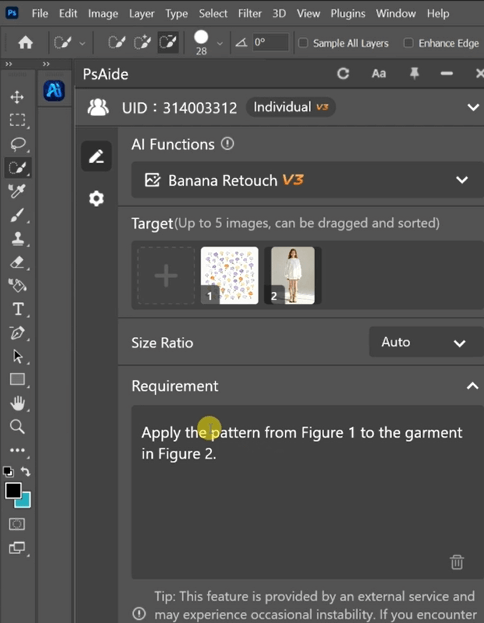The height and width of the screenshot is (623, 484).
Task: Expand the tools panel double arrows
Action: pyautogui.click(x=8, y=64)
